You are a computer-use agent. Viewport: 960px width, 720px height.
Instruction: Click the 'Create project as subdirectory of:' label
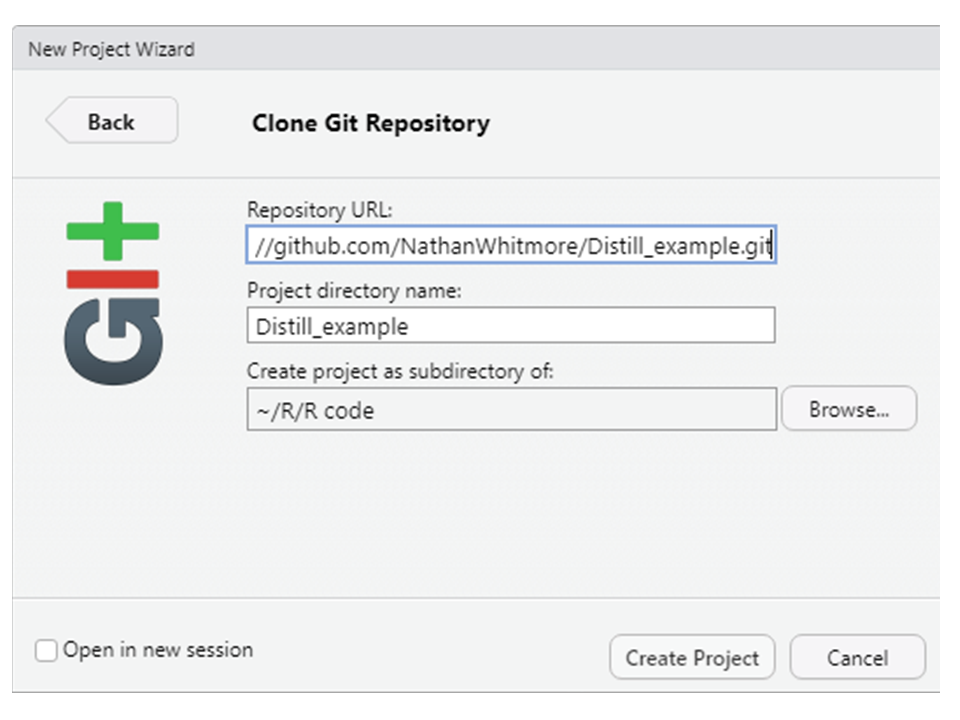point(400,371)
